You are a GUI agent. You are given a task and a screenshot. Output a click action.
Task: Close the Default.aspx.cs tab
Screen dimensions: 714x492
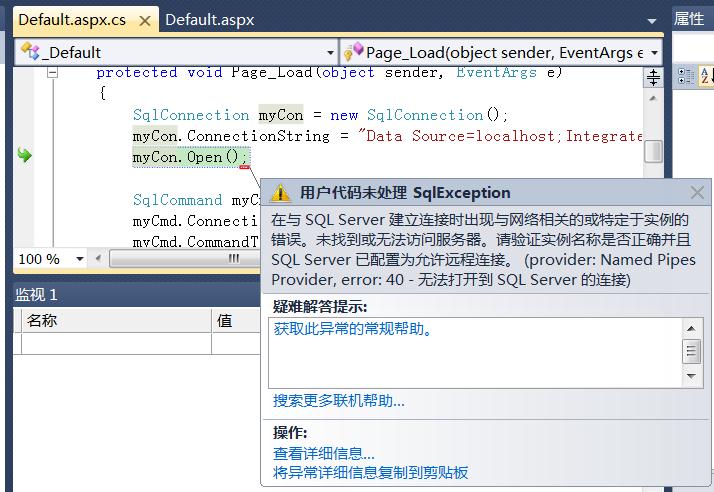click(x=145, y=20)
